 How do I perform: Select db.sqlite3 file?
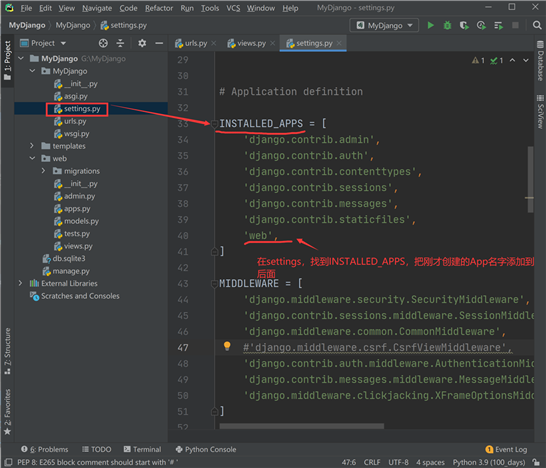[x=64, y=258]
